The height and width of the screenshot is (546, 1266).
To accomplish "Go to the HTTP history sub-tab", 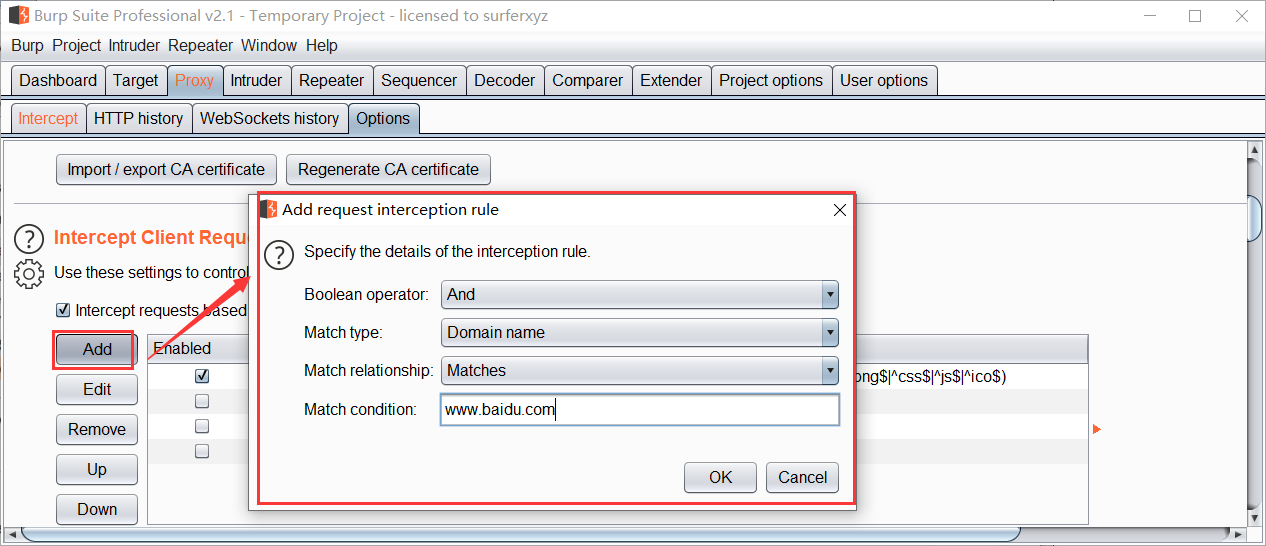I will (138, 119).
